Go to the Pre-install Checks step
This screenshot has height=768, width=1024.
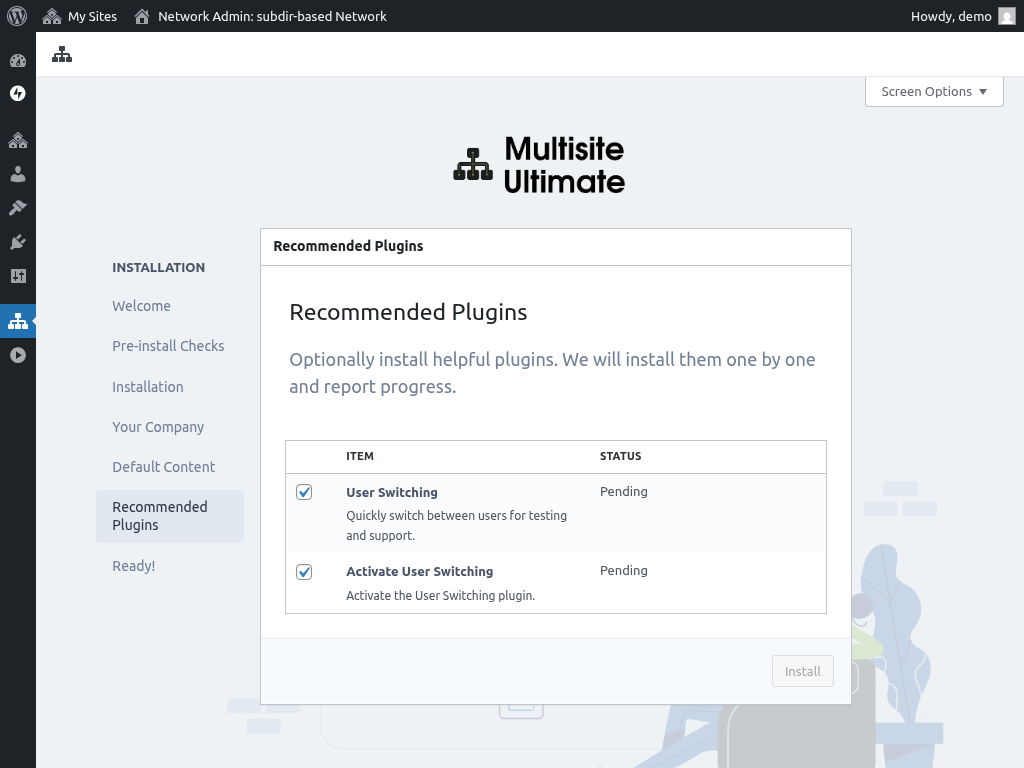coord(168,345)
